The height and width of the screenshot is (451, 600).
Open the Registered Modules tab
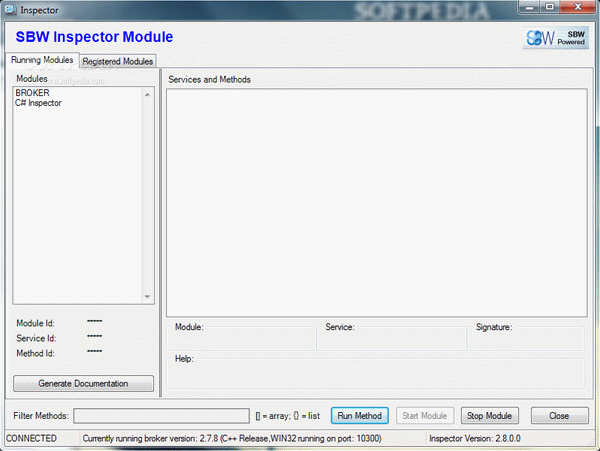pyautogui.click(x=117, y=61)
